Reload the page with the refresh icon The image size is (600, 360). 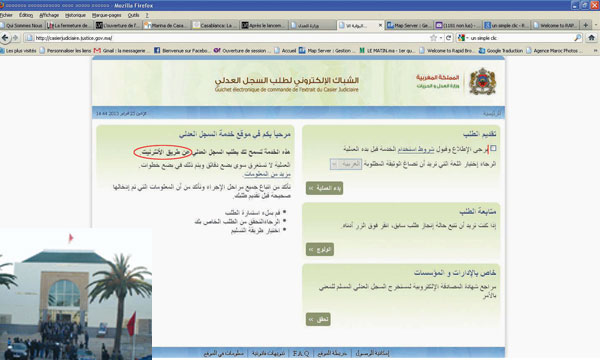(448, 37)
